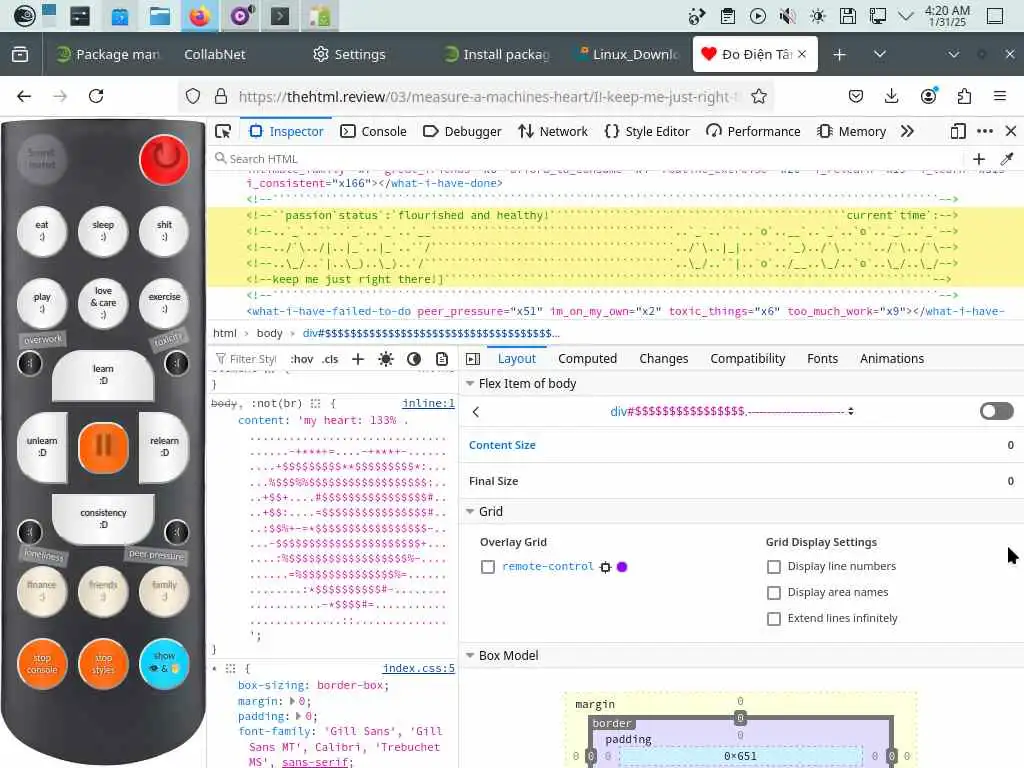Click the Save to Pocket icon
Image resolution: width=1024 pixels, height=768 pixels.
(856, 97)
